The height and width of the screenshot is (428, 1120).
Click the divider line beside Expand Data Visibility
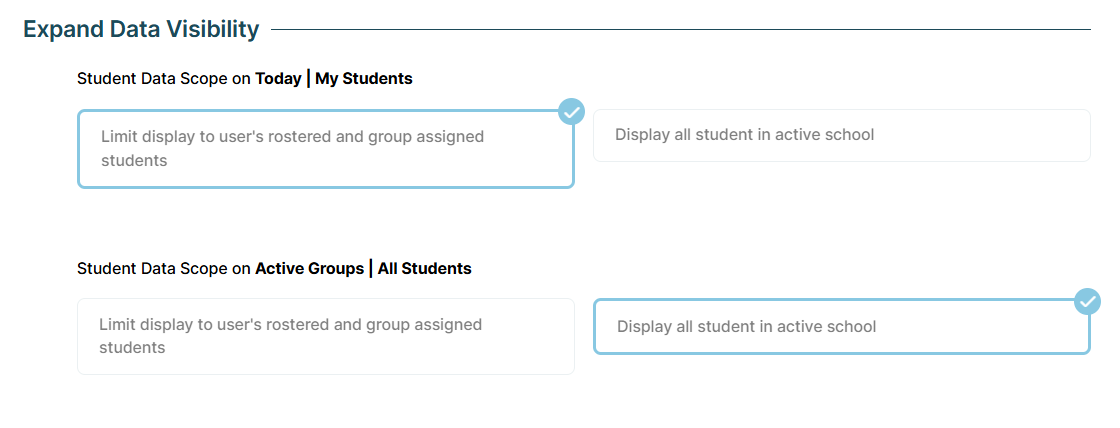pyautogui.click(x=680, y=30)
